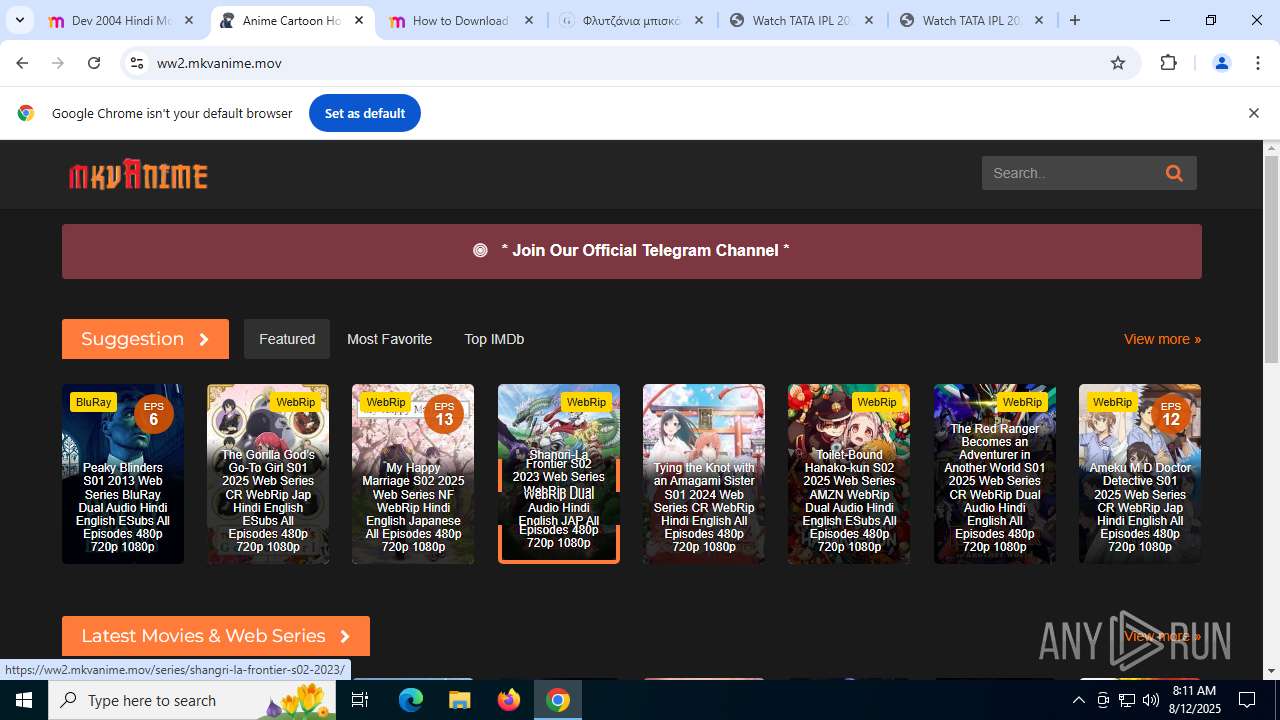This screenshot has height=720, width=1280.
Task: Click the page vertical scrollbar
Action: tap(1272, 260)
